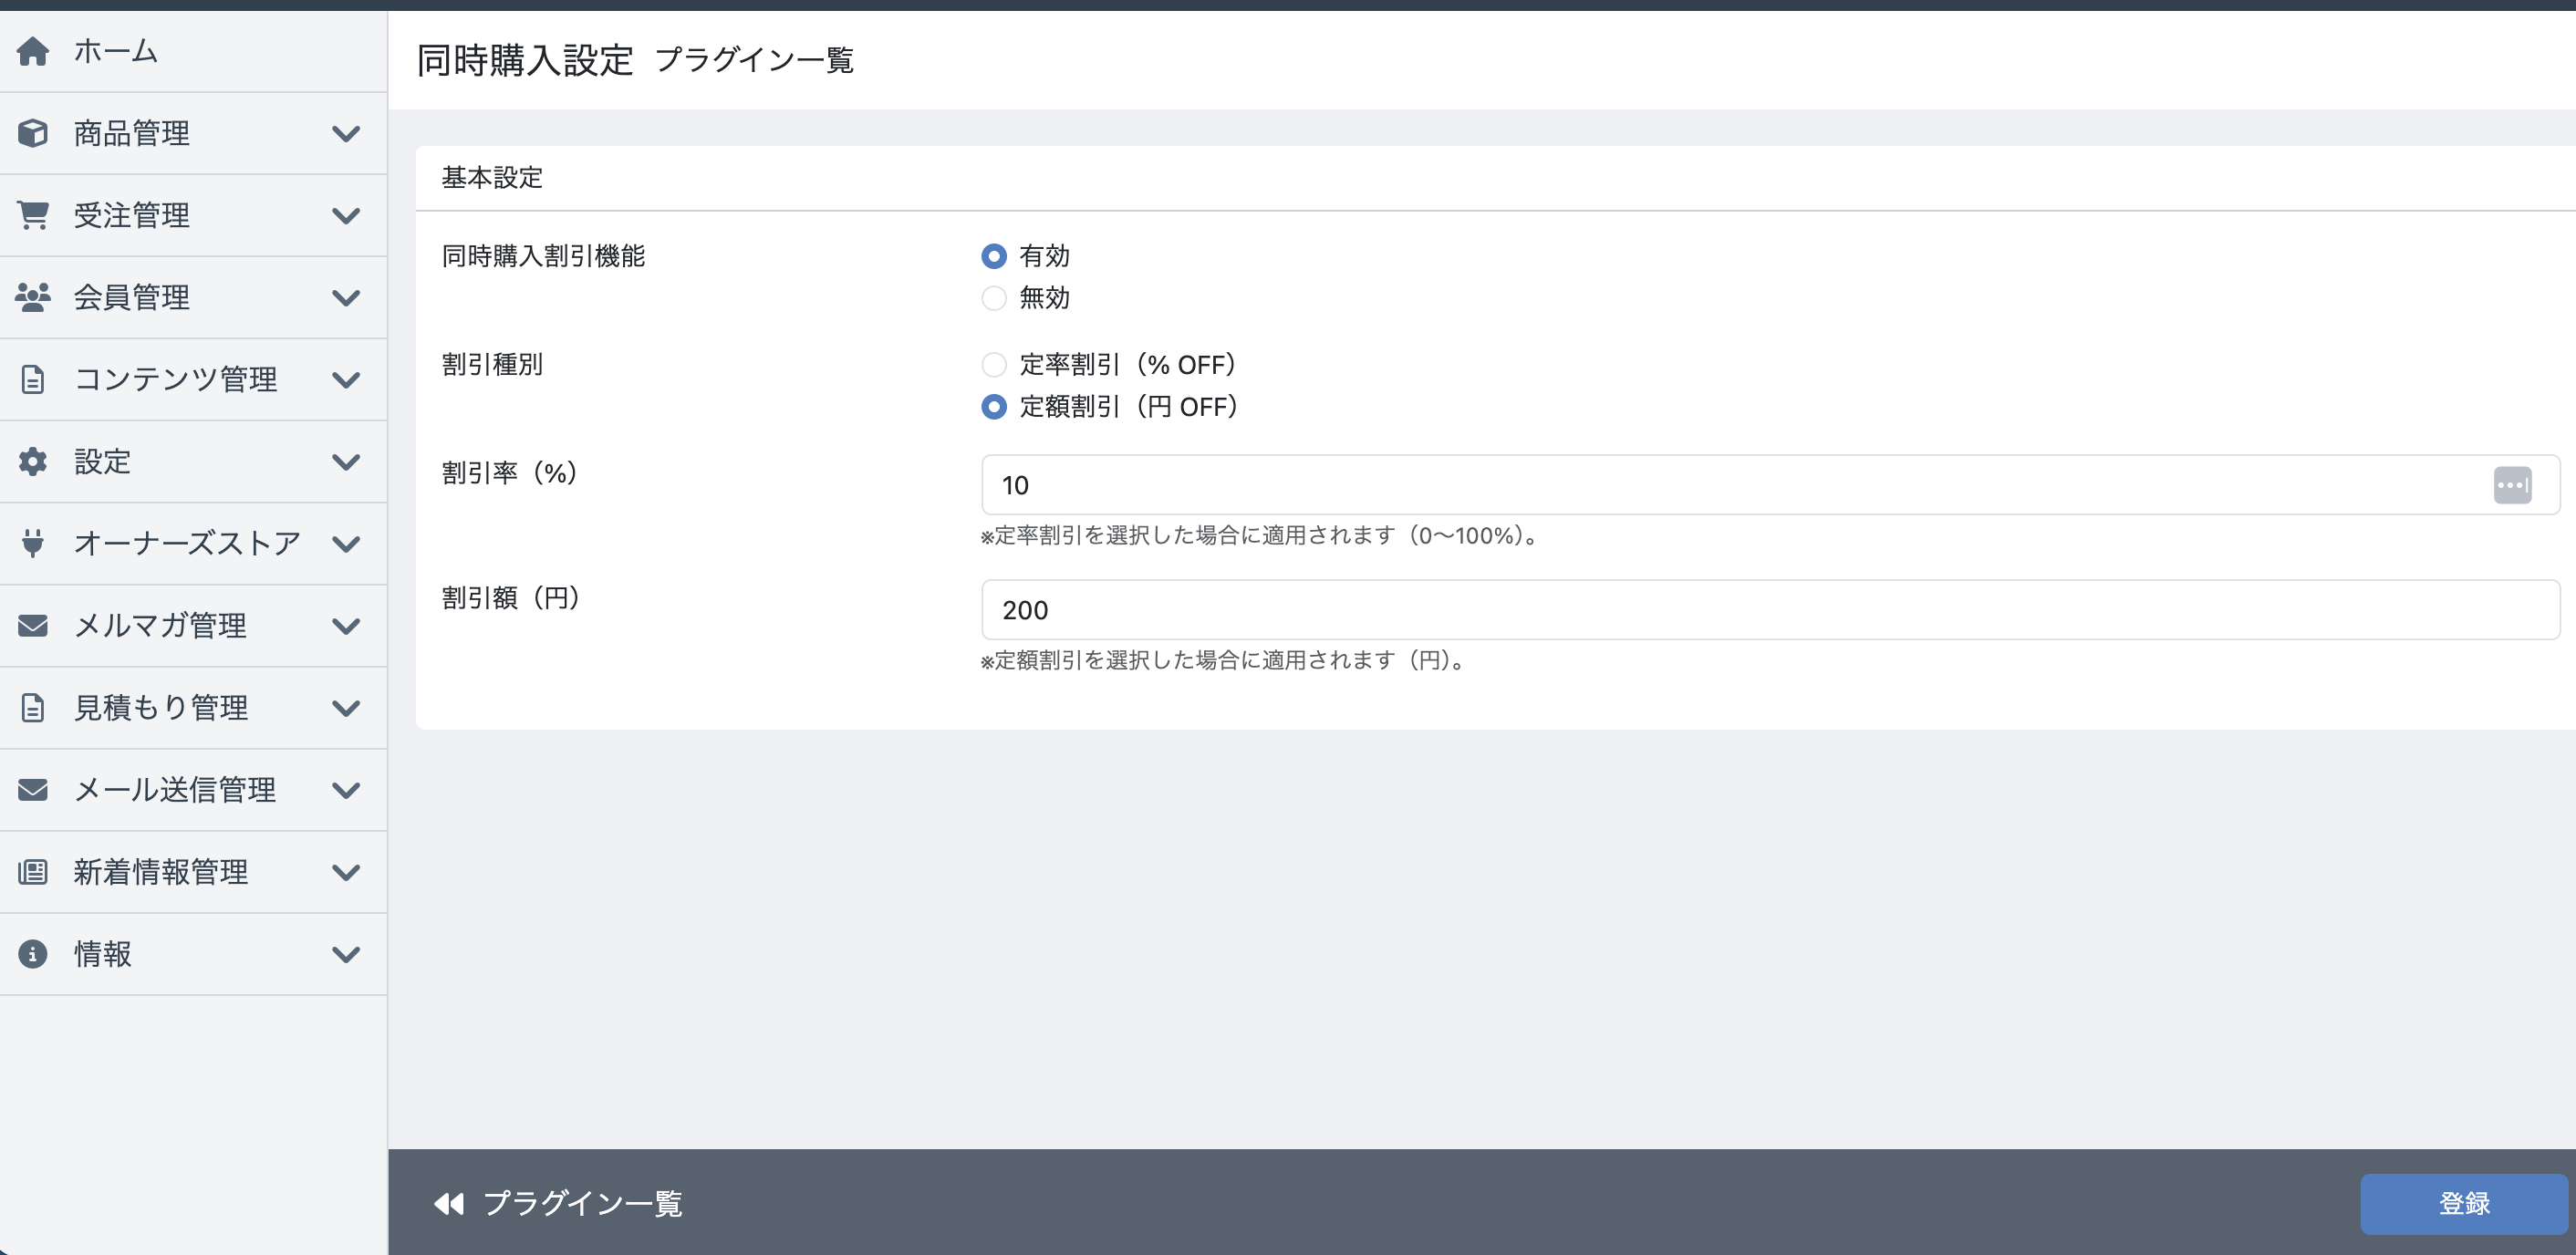Screen dimensions: 2576x1255
Task: Open the メルマガ管理 menu label
Action: [x=160, y=625]
